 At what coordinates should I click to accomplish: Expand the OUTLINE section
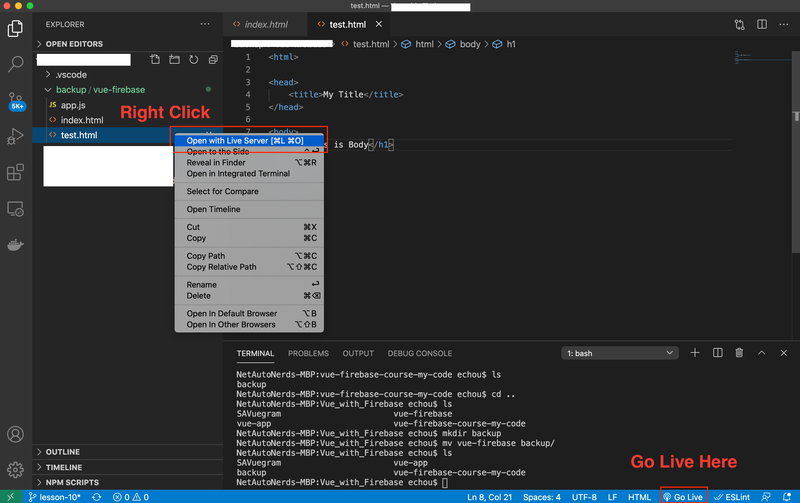(62, 452)
